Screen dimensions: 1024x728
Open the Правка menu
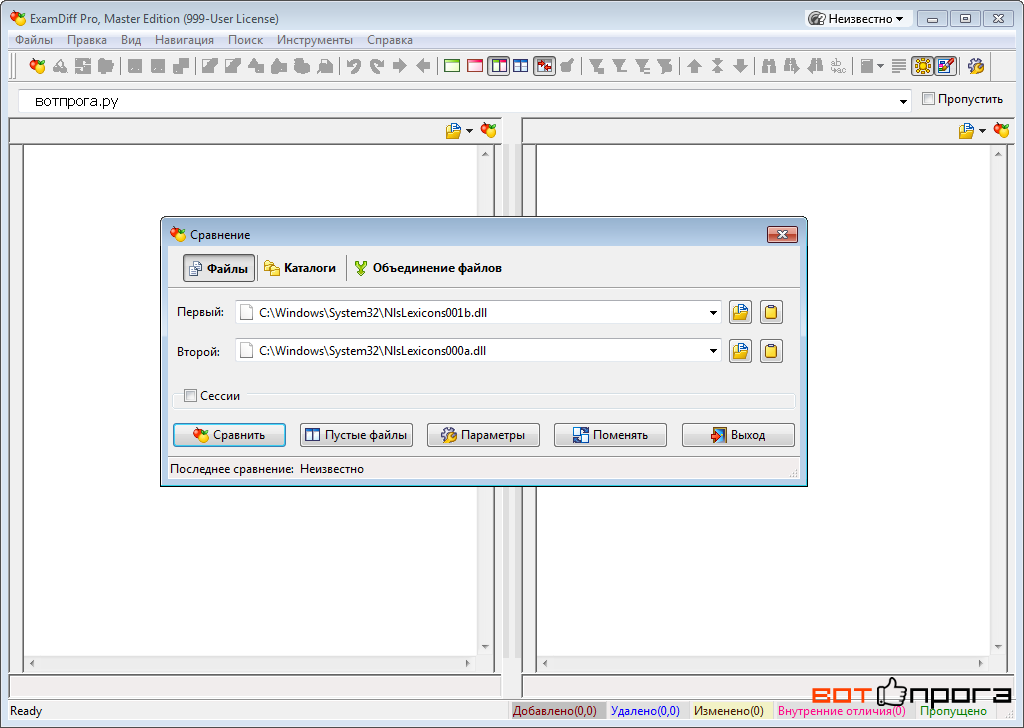coord(87,40)
